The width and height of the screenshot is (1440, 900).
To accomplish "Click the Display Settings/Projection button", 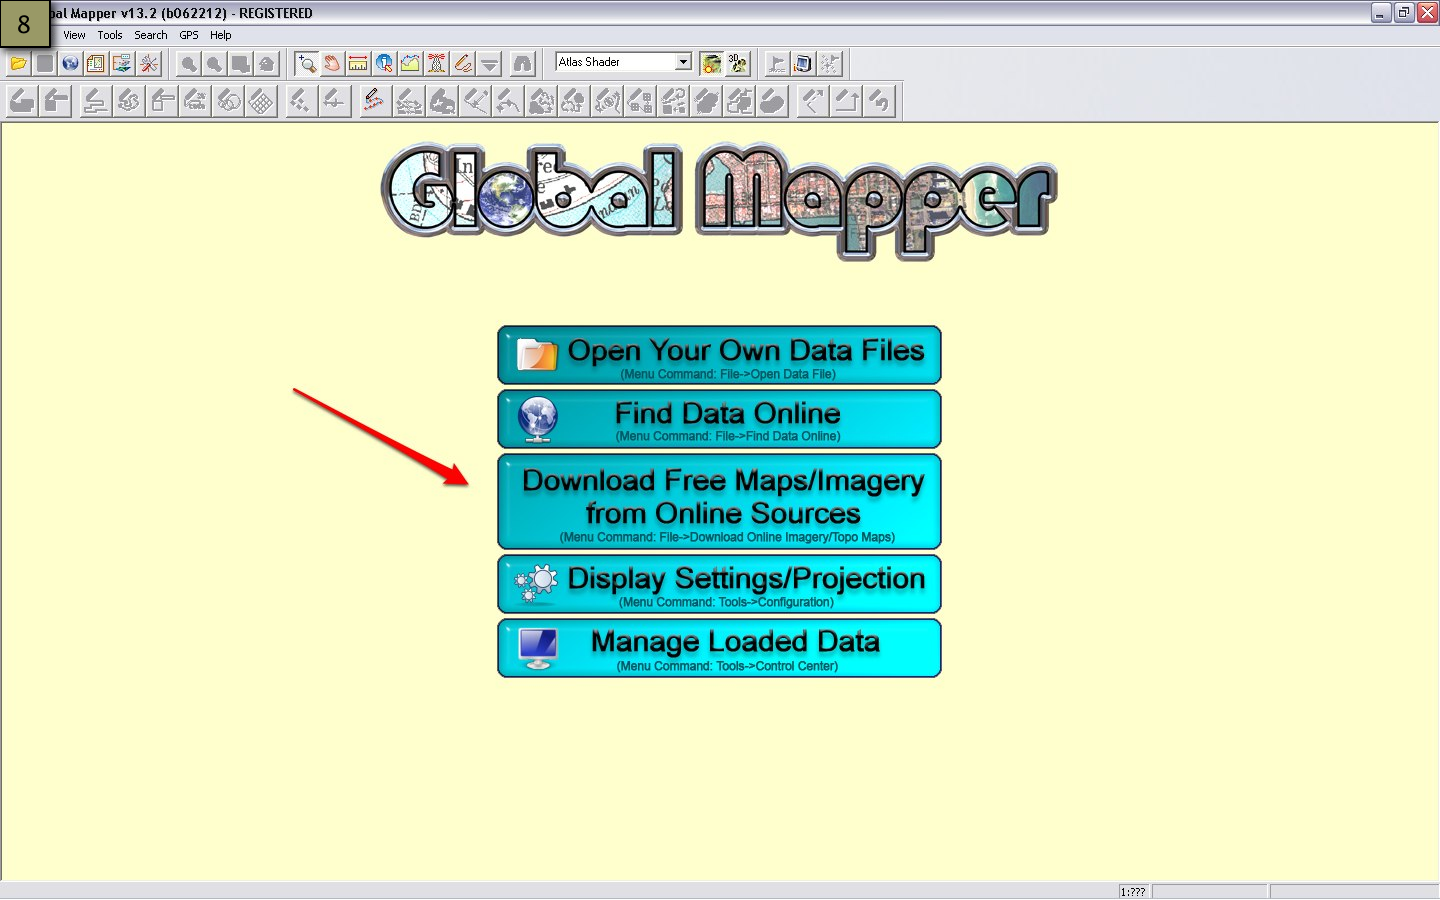I will 719,584.
